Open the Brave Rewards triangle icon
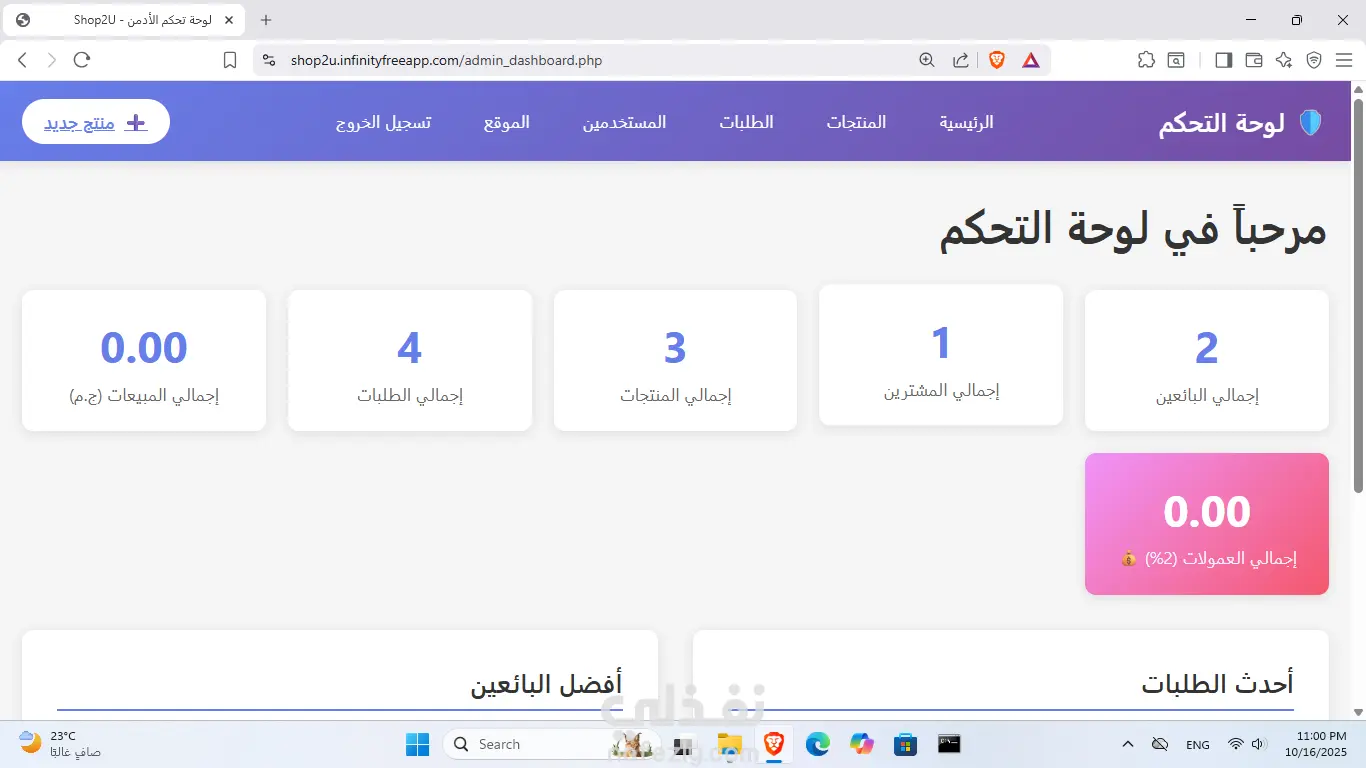This screenshot has width=1366, height=768. click(1031, 60)
